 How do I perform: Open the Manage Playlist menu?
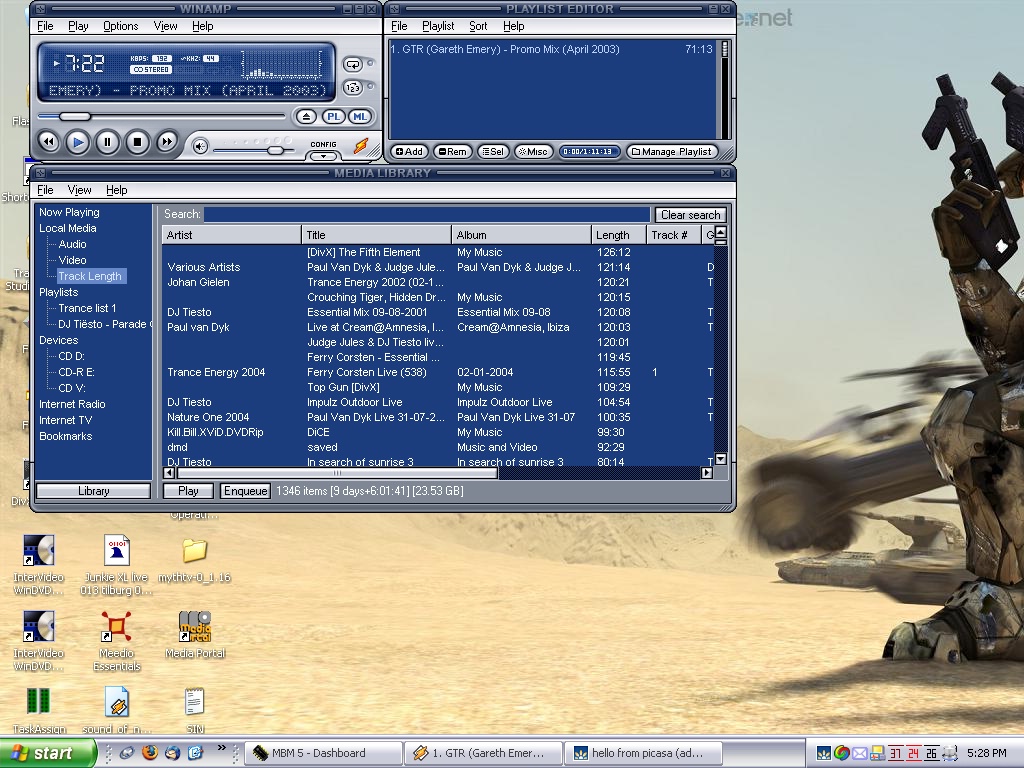pyautogui.click(x=671, y=152)
